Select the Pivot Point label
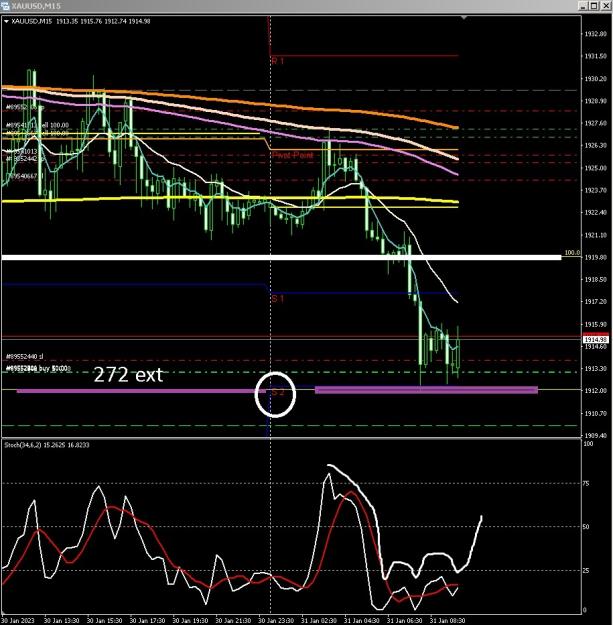This screenshot has width=613, height=625. pyautogui.click(x=293, y=155)
